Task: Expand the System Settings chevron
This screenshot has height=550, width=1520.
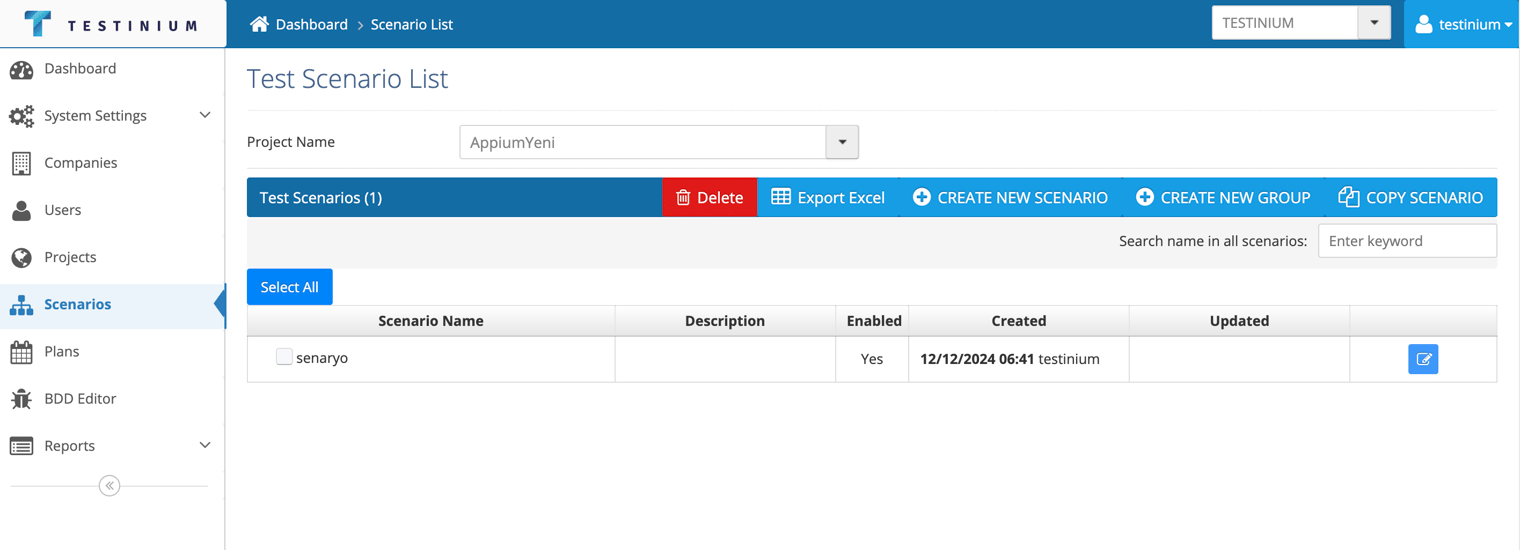Action: tap(205, 116)
